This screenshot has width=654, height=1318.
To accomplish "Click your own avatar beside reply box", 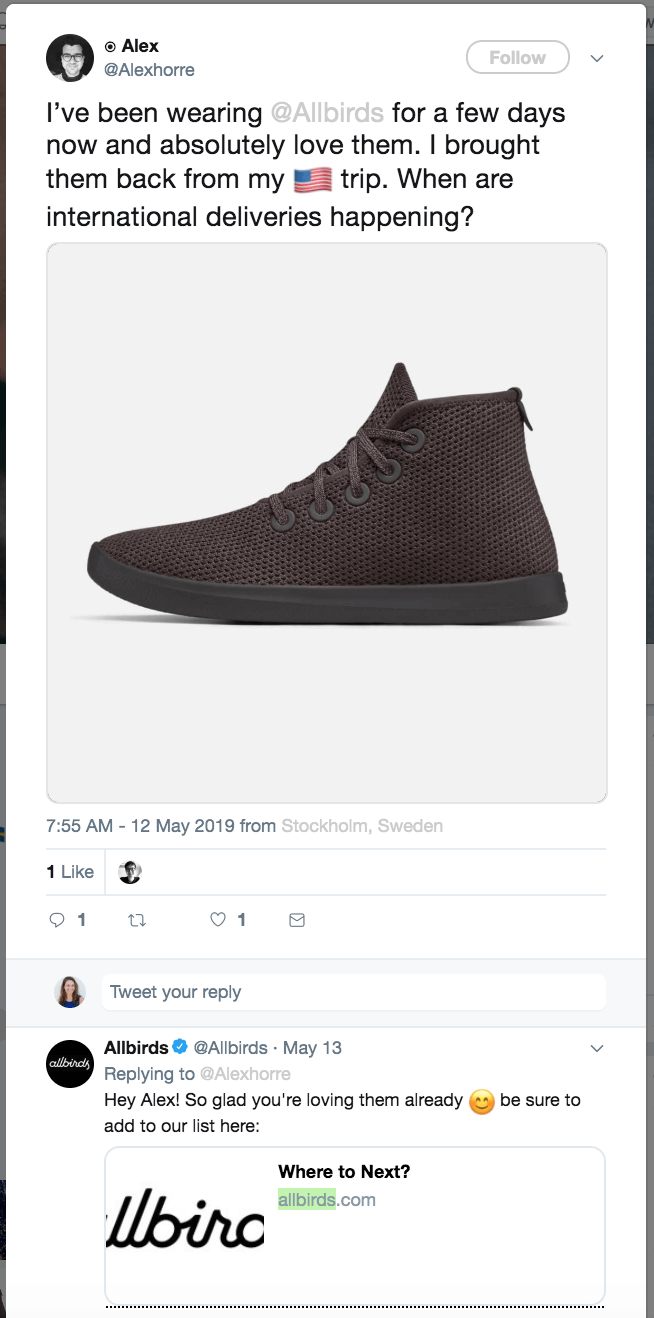I will coord(70,992).
